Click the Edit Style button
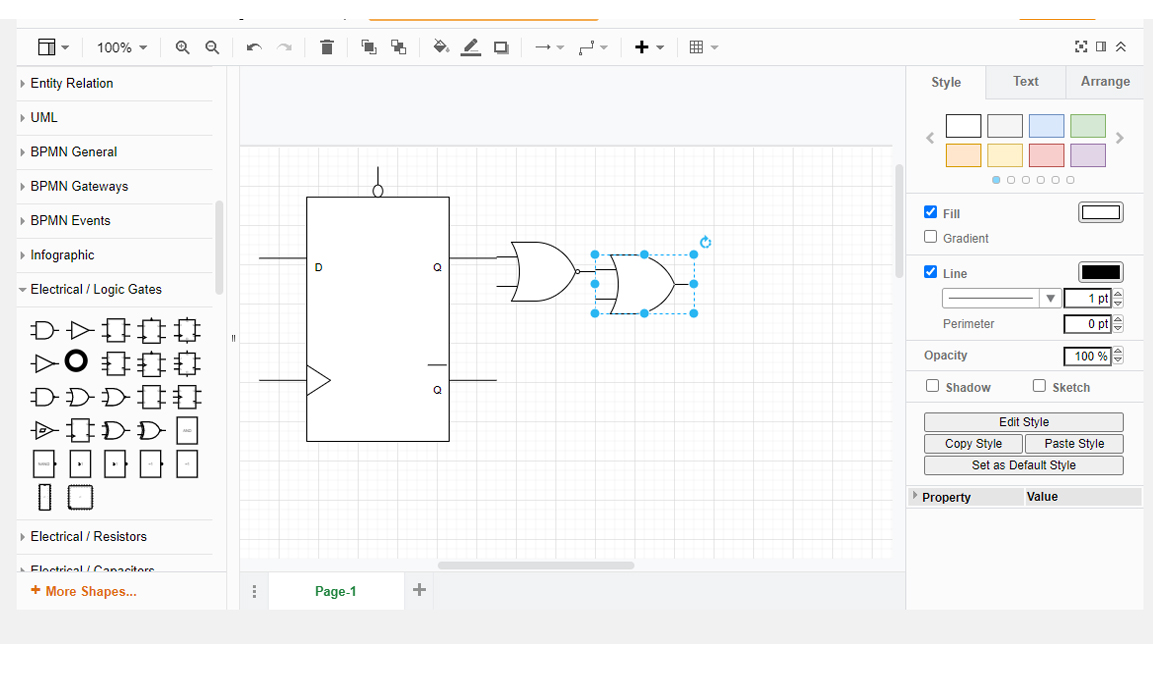1153x675 pixels. (x=1023, y=422)
